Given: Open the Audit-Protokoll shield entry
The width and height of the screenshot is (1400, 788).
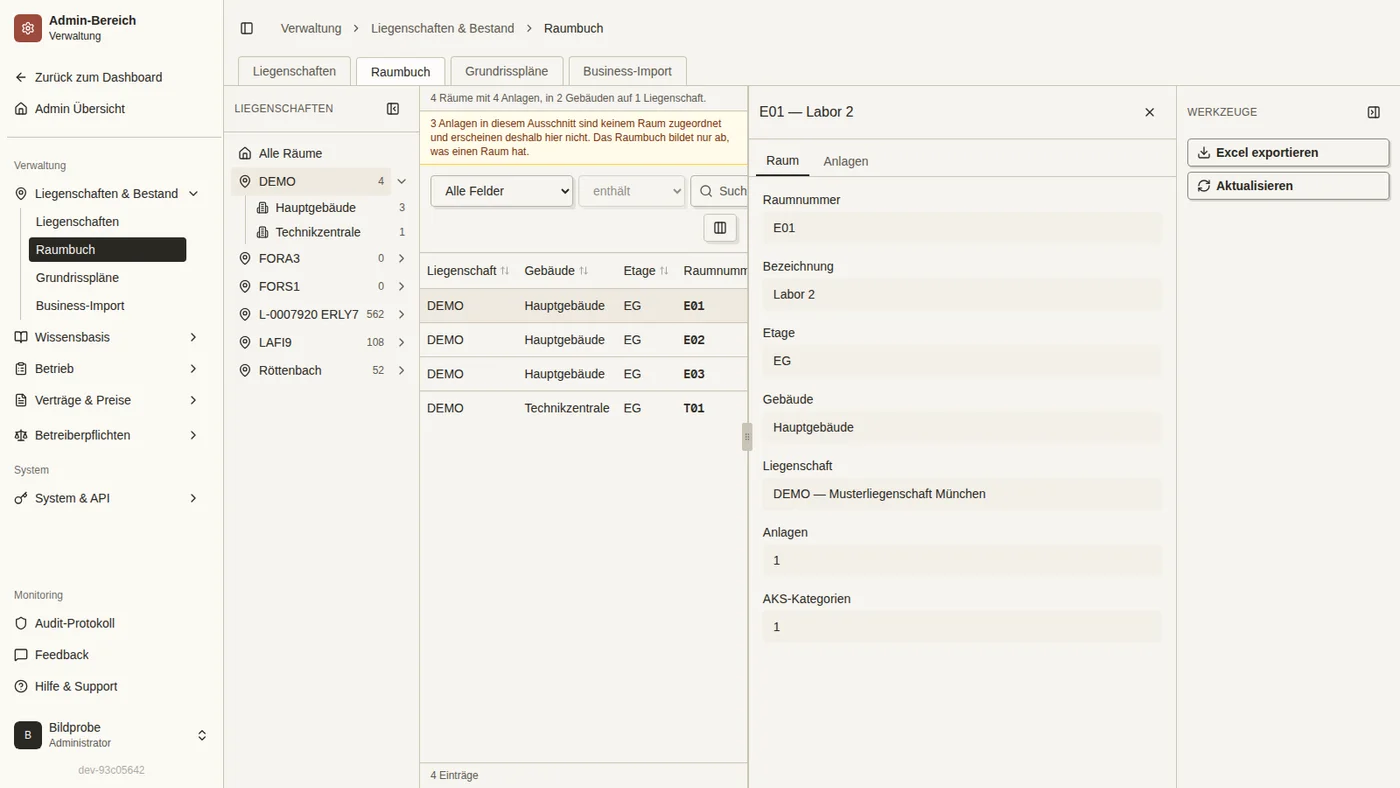Looking at the screenshot, I should tap(21, 623).
